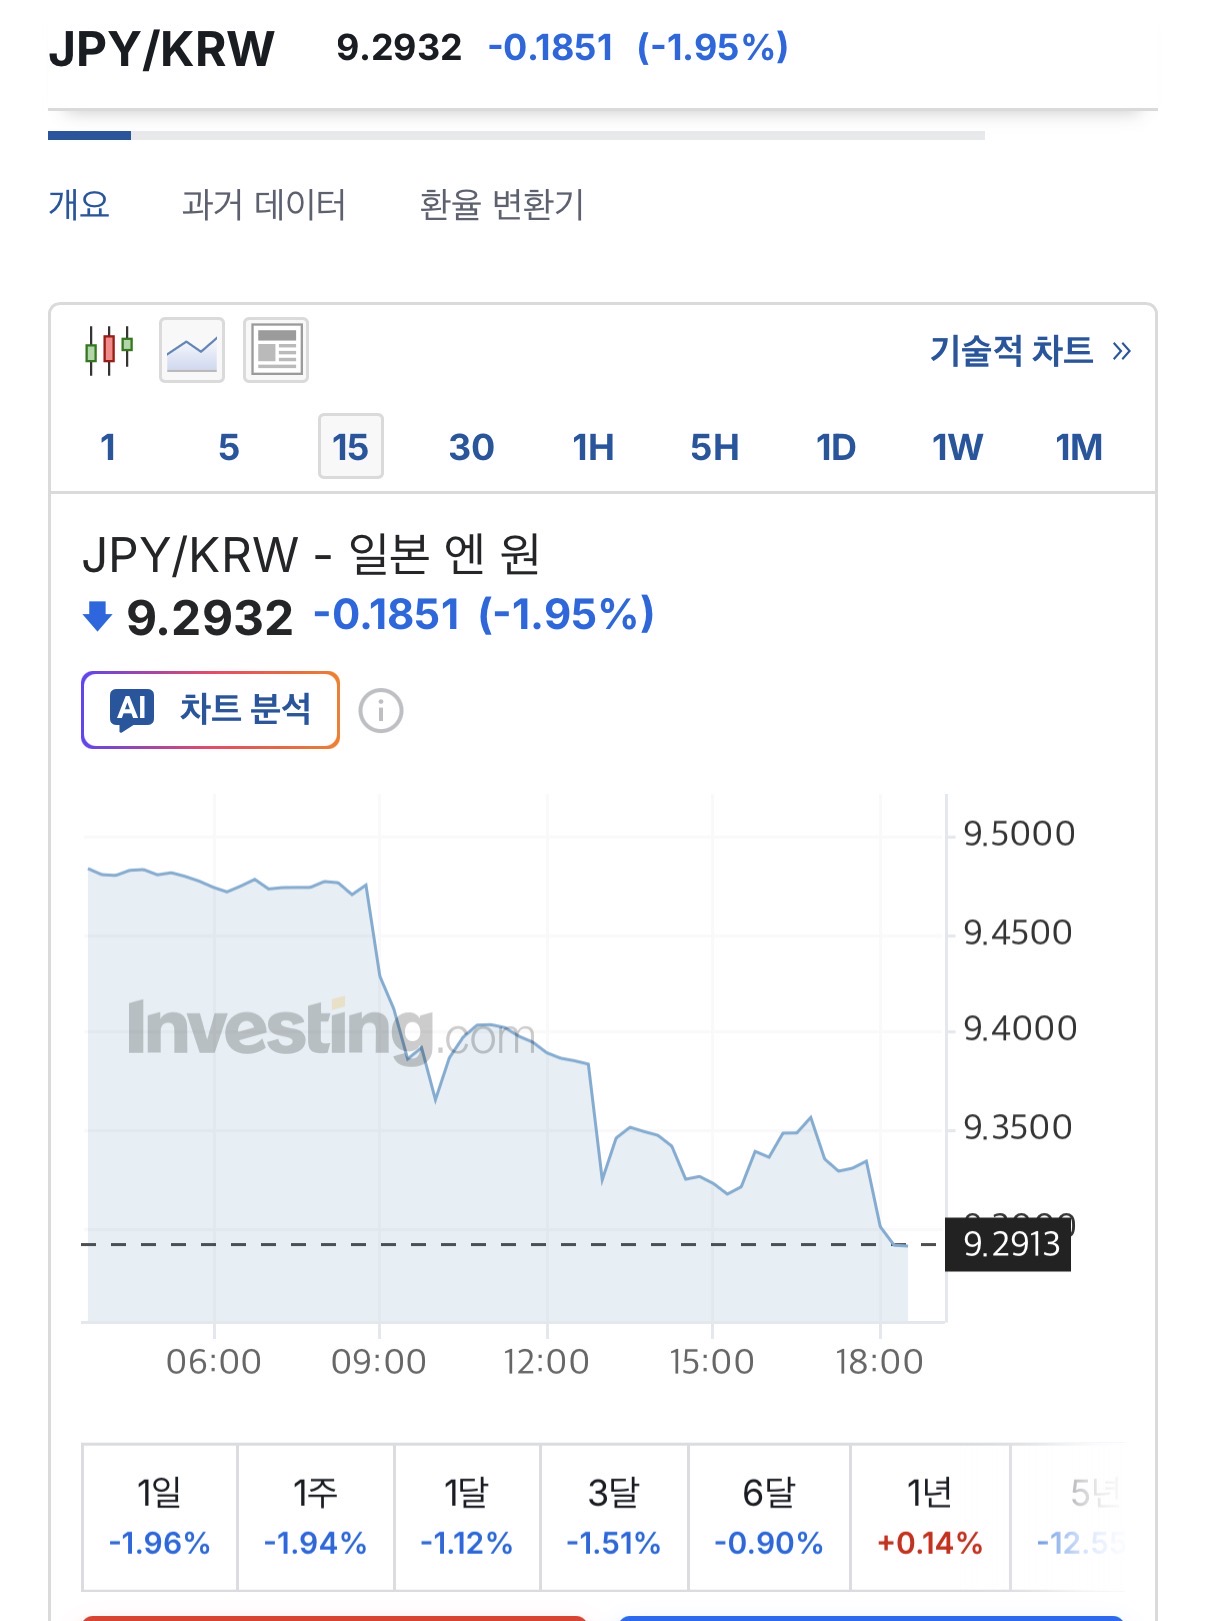Select the 개요 tab
The image size is (1206, 1621).
pos(79,205)
